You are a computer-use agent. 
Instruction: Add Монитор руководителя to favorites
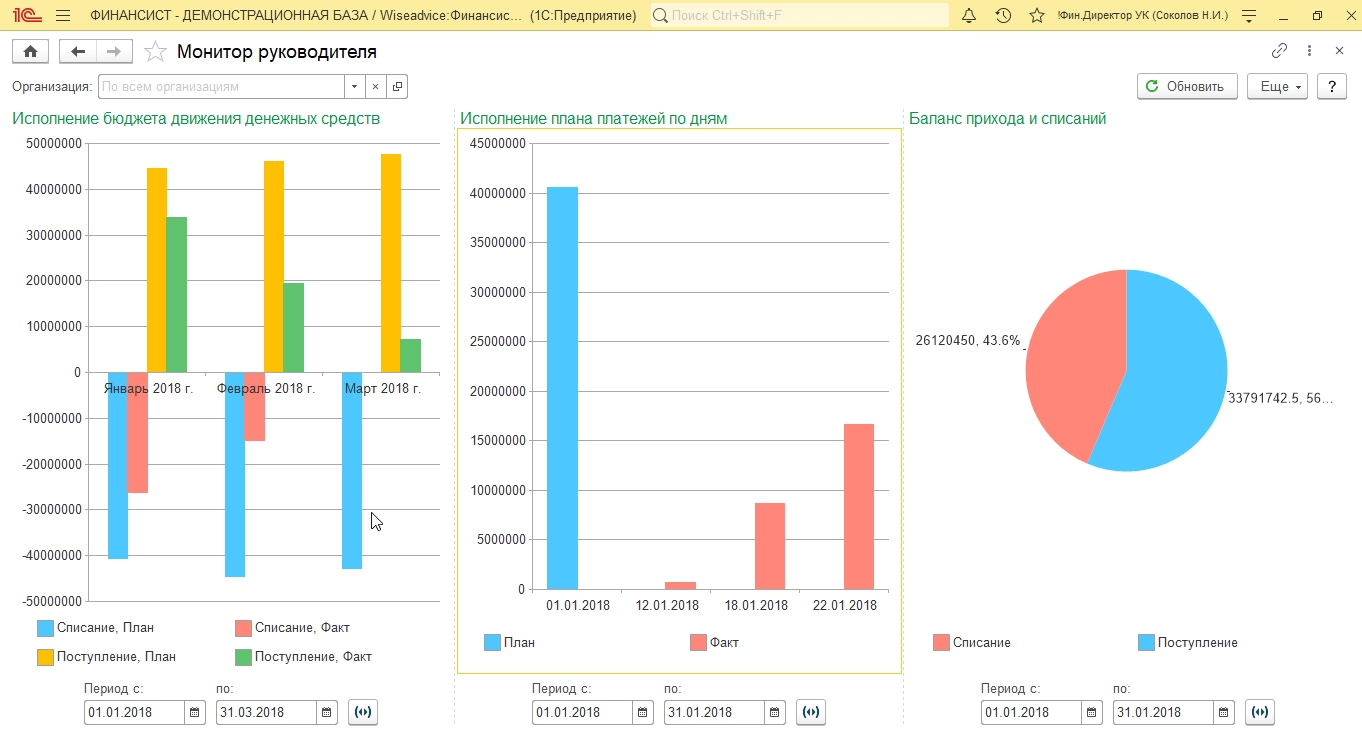click(x=155, y=52)
